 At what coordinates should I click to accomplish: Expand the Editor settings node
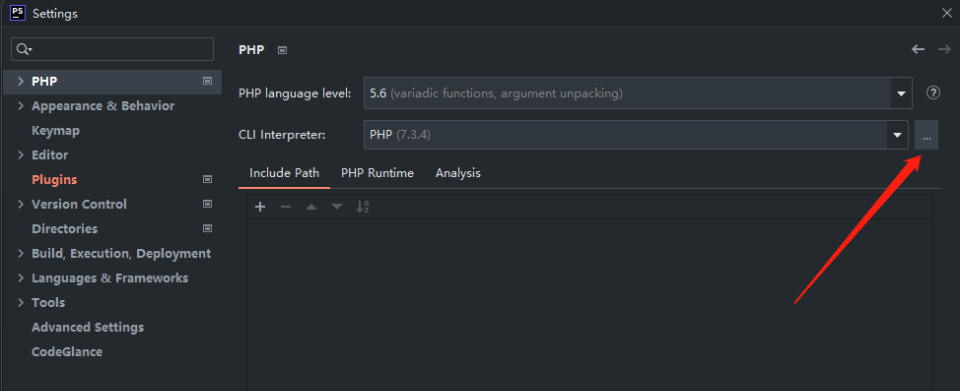[20, 155]
